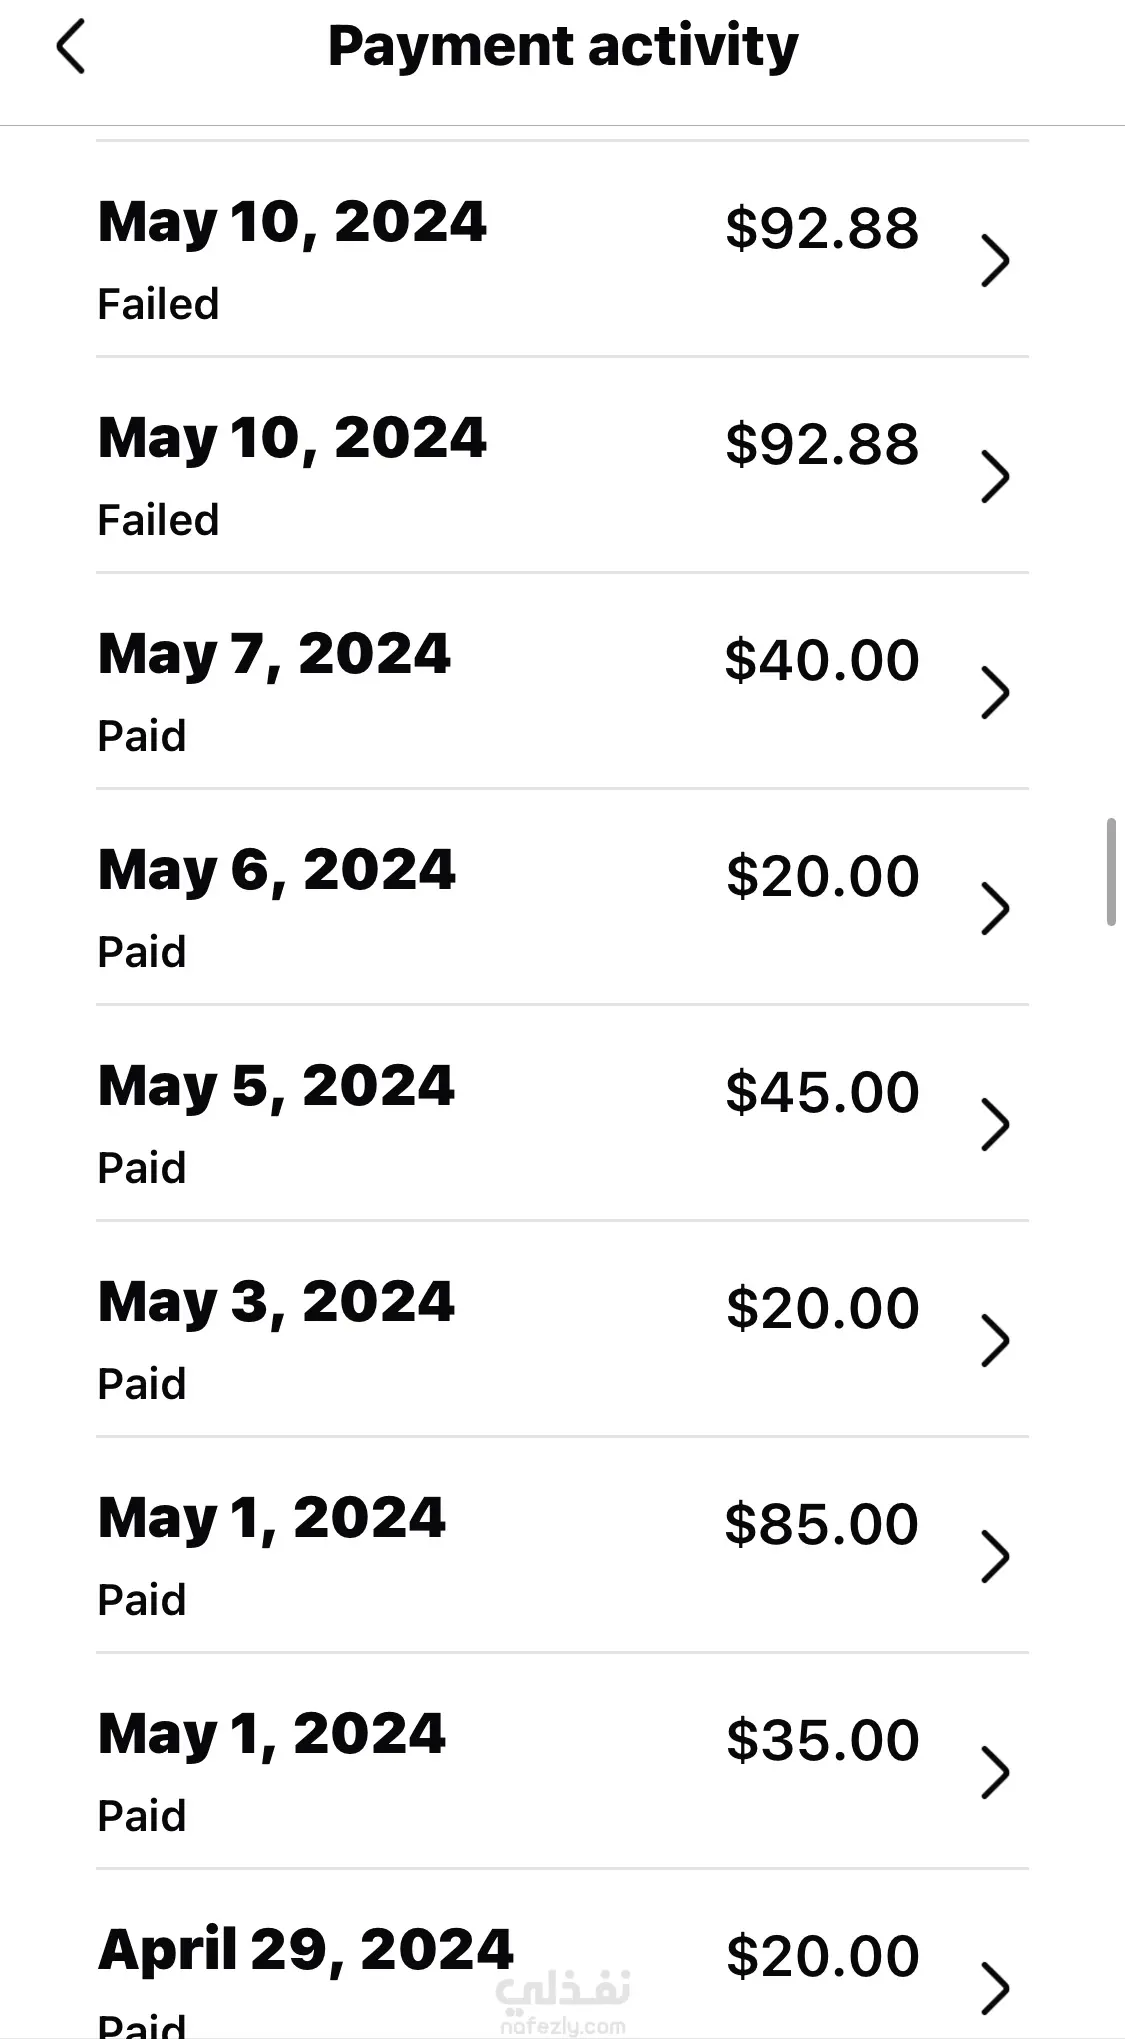Click the arrow for May 3 payment
Screen dimensions: 1125x2039
click(x=994, y=1341)
